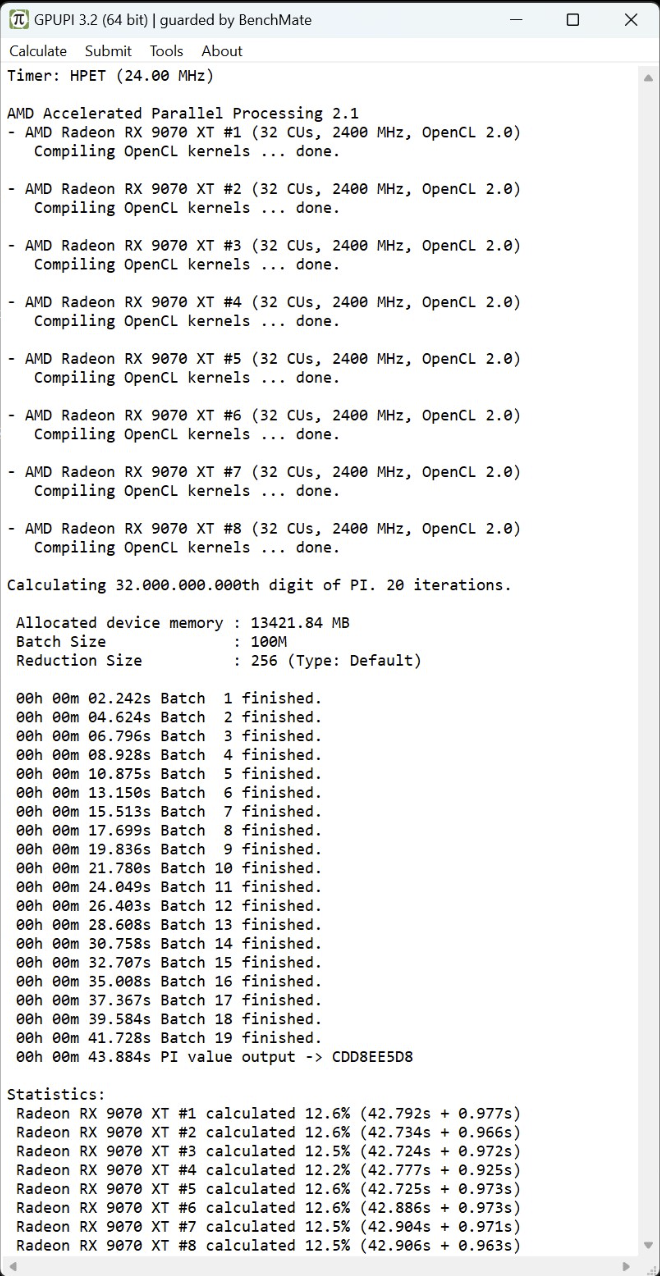Click the Timer: HPET (24.00 MHz) line
Image resolution: width=660 pixels, height=1276 pixels.
110,75
